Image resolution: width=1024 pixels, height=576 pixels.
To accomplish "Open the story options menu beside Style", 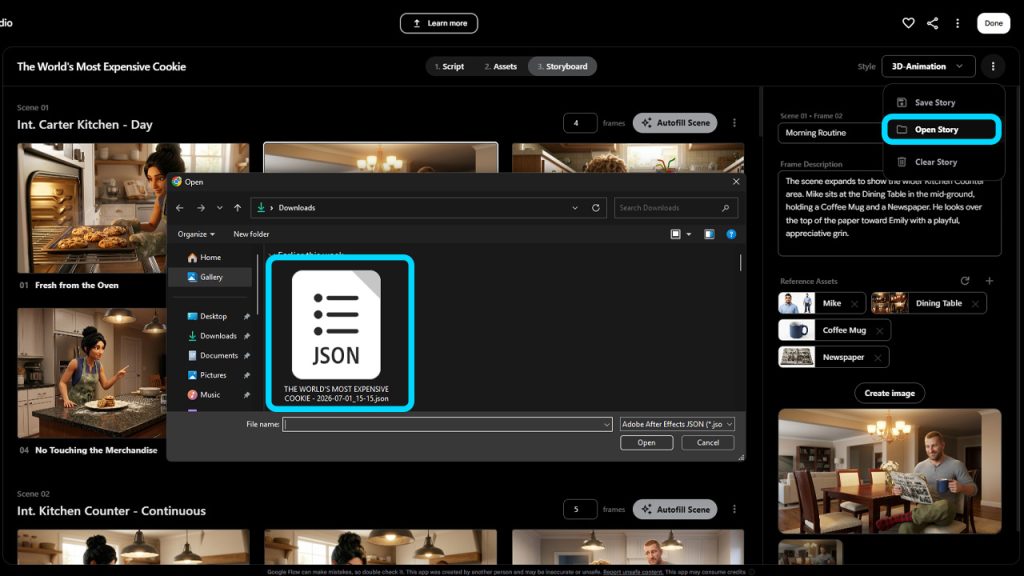I will (993, 66).
